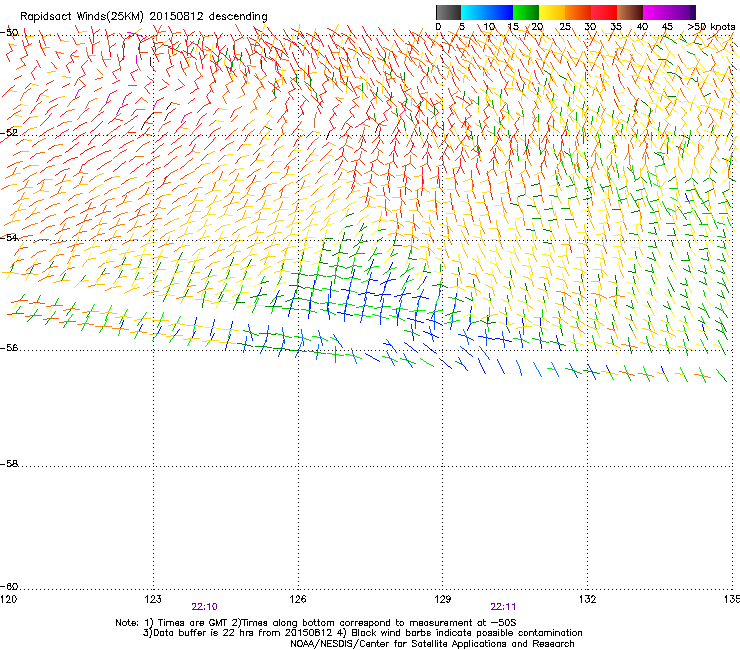
Task: Click the longitude label '126'
Action: coord(298,599)
